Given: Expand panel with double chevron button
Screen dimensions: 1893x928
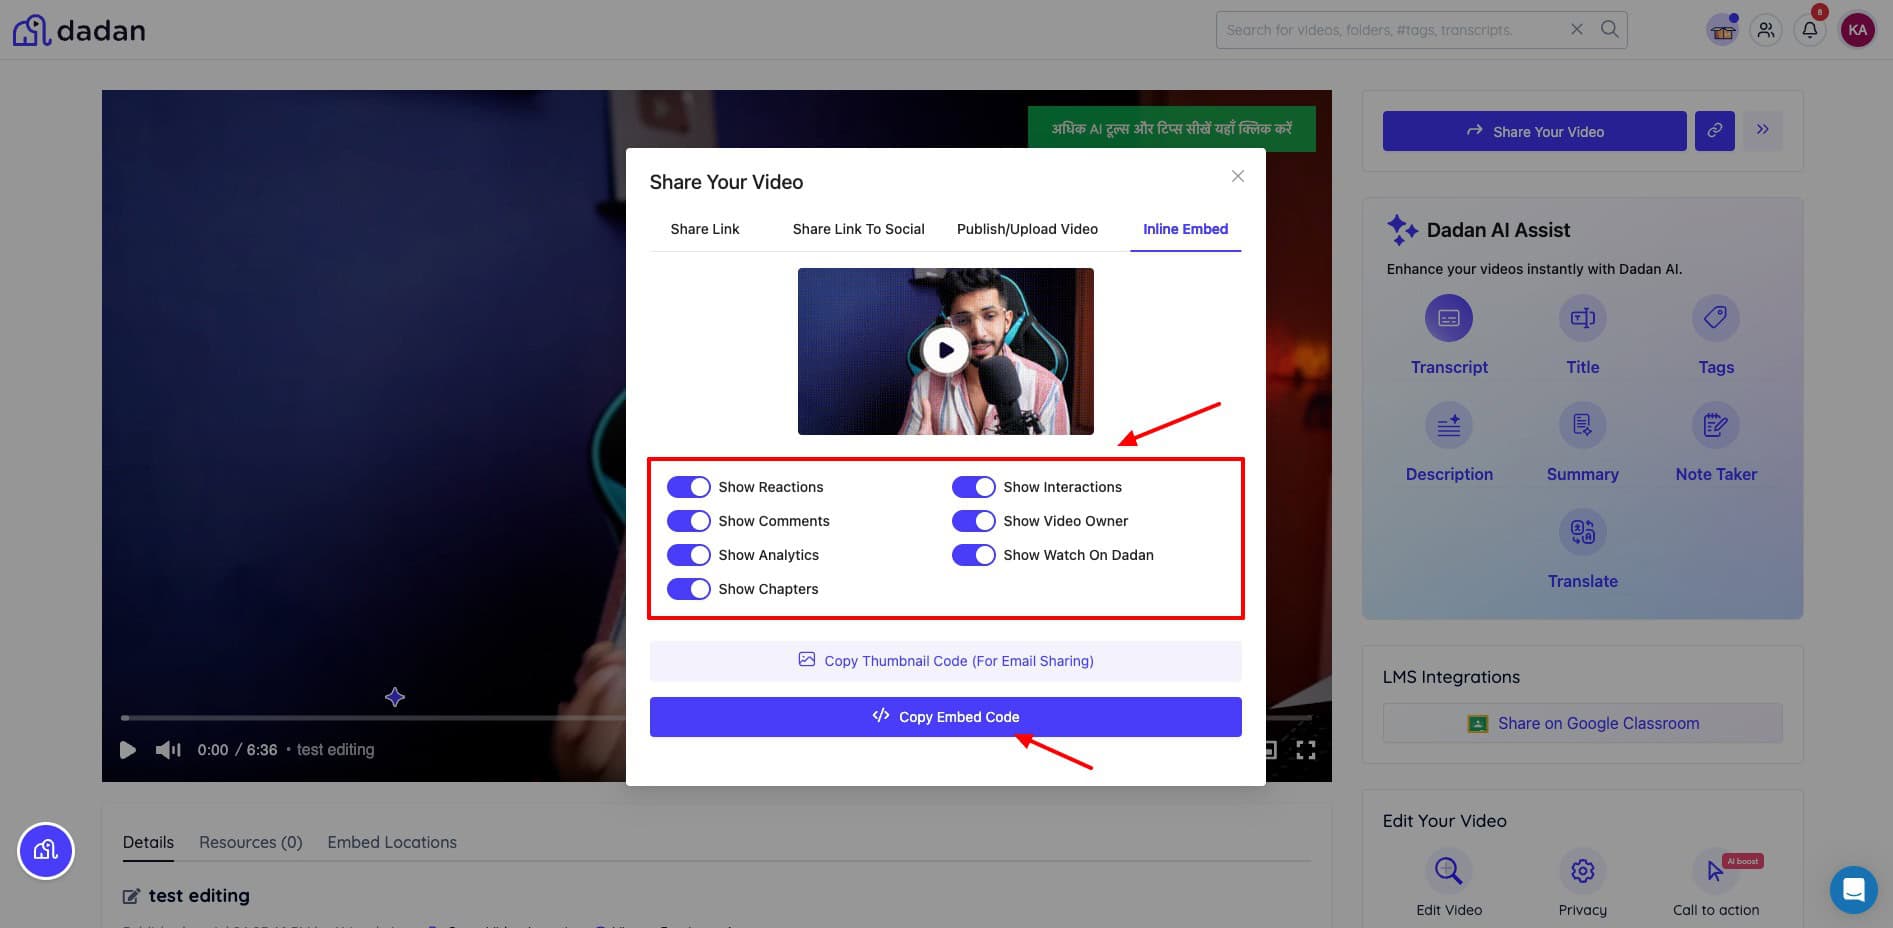Looking at the screenshot, I should (x=1762, y=131).
